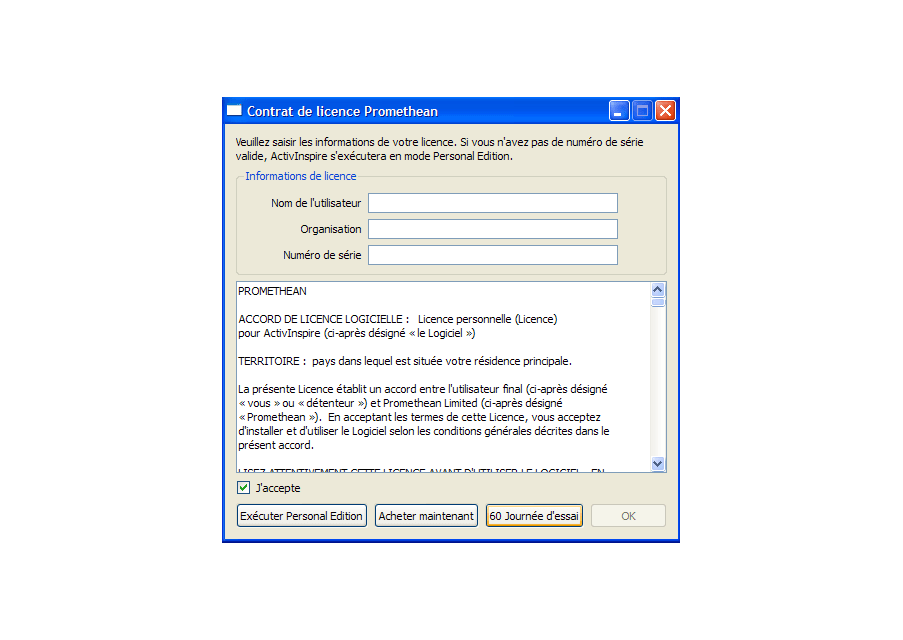
Task: Click the license scrollbar thumb
Action: click(x=658, y=302)
